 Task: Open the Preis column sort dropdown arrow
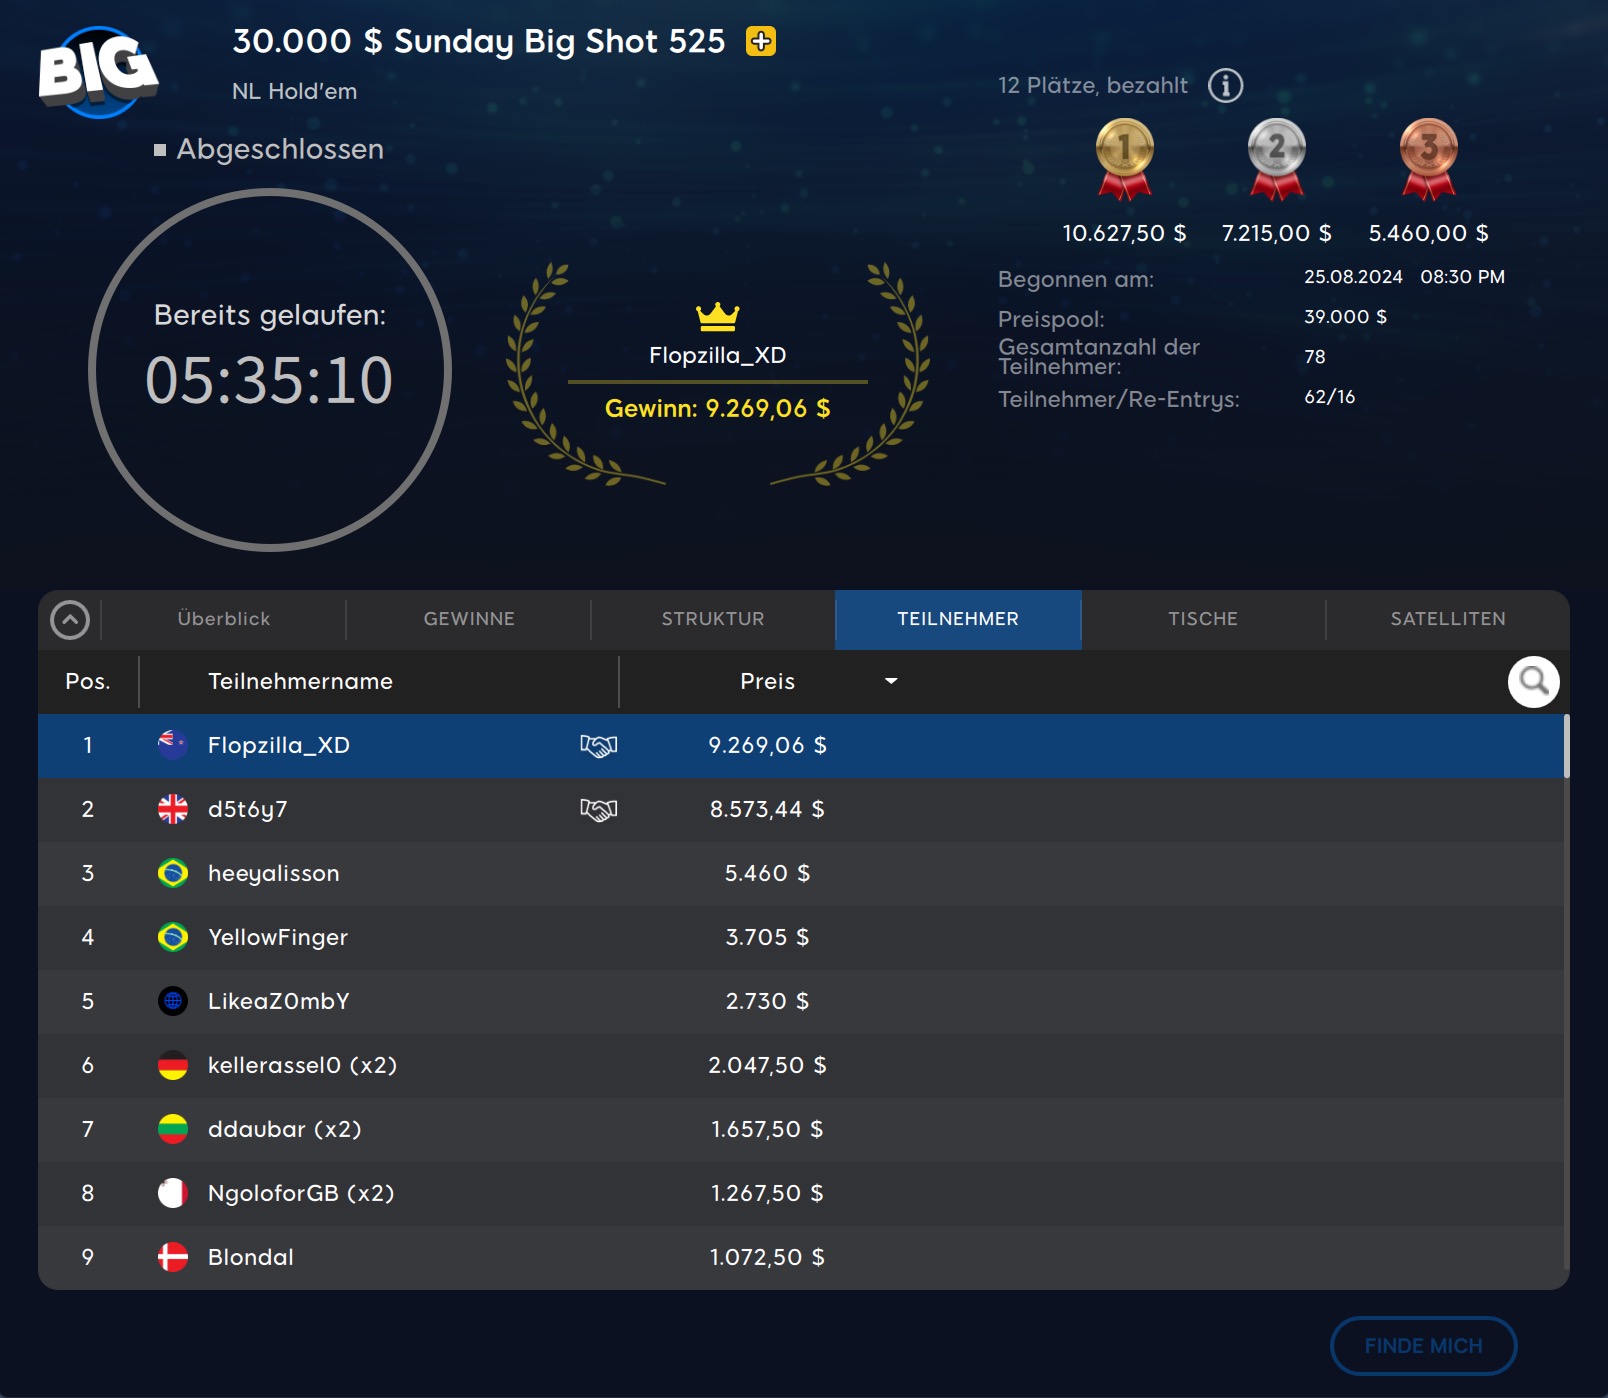tap(891, 682)
